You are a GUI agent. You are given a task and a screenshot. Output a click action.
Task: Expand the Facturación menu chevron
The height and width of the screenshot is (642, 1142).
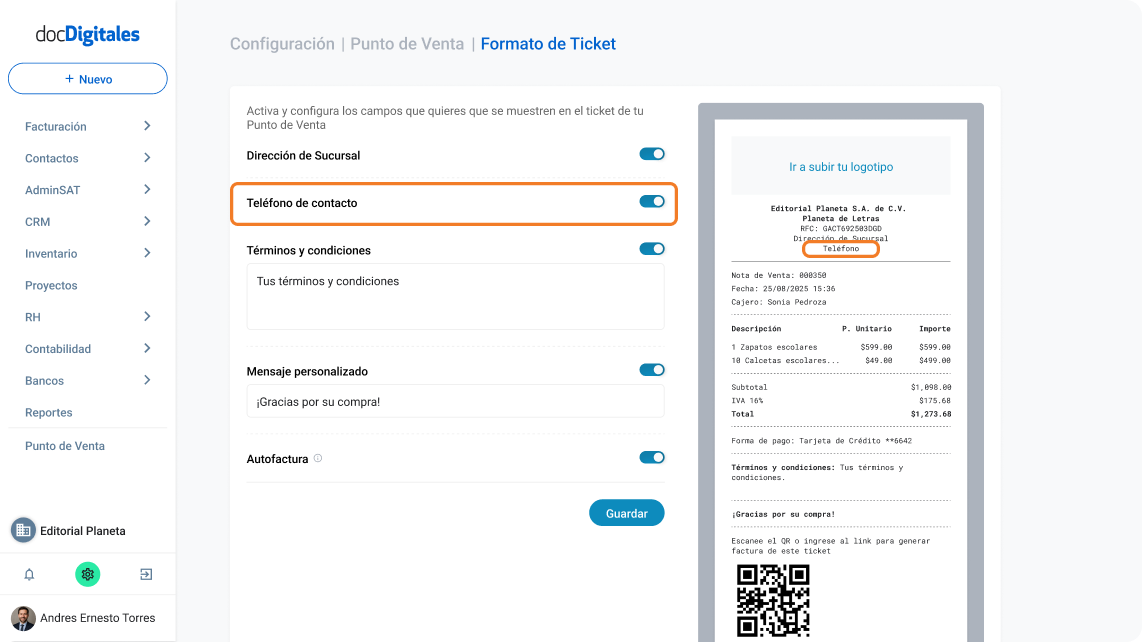(147, 126)
